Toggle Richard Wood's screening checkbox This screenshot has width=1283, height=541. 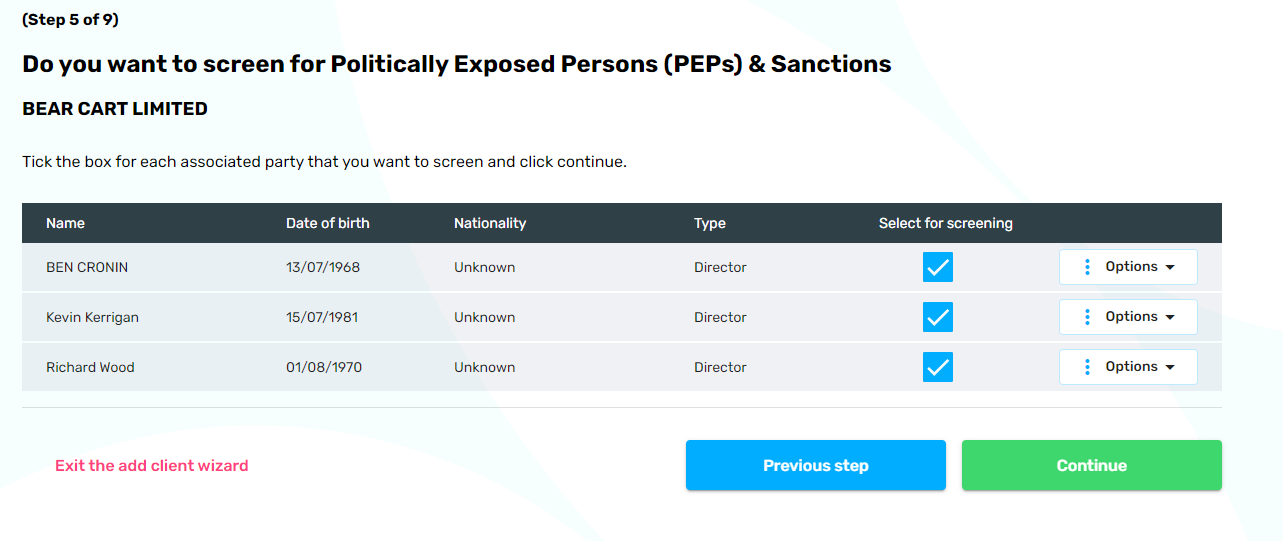coord(938,367)
